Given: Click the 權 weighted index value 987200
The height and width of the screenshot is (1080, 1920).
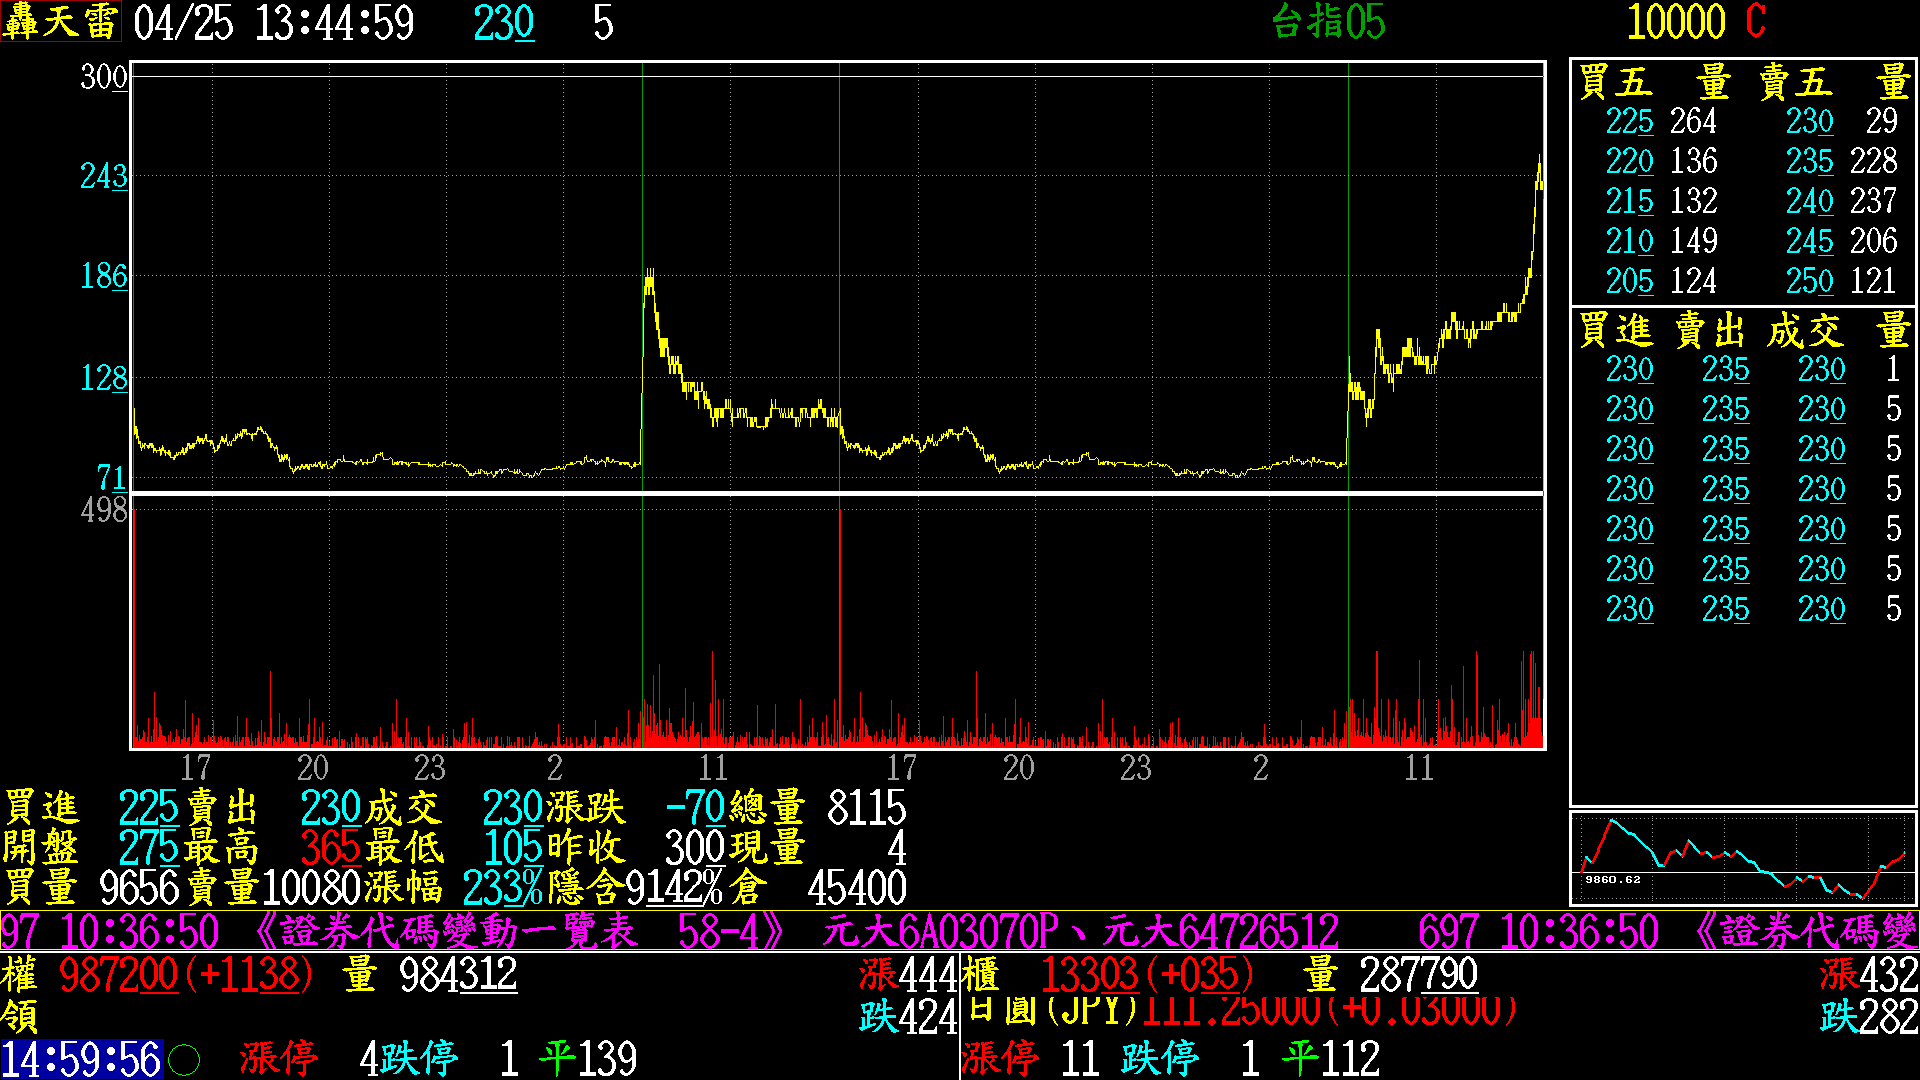Looking at the screenshot, I should pos(118,974).
